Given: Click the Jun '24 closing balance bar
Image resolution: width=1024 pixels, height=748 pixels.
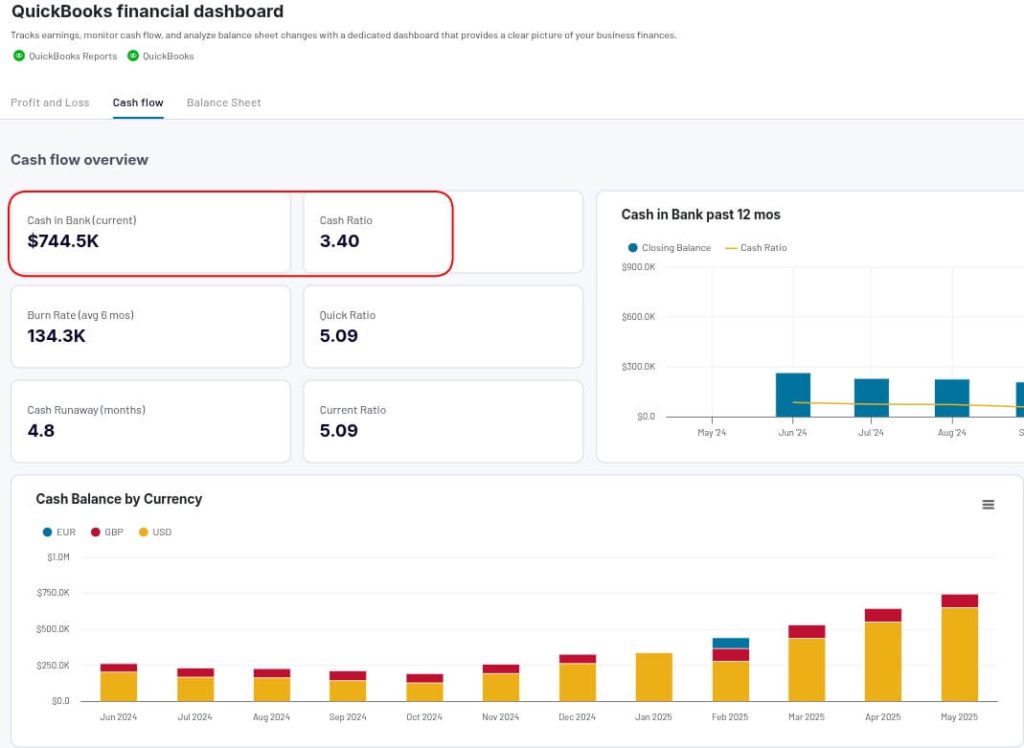Looking at the screenshot, I should (x=793, y=395).
